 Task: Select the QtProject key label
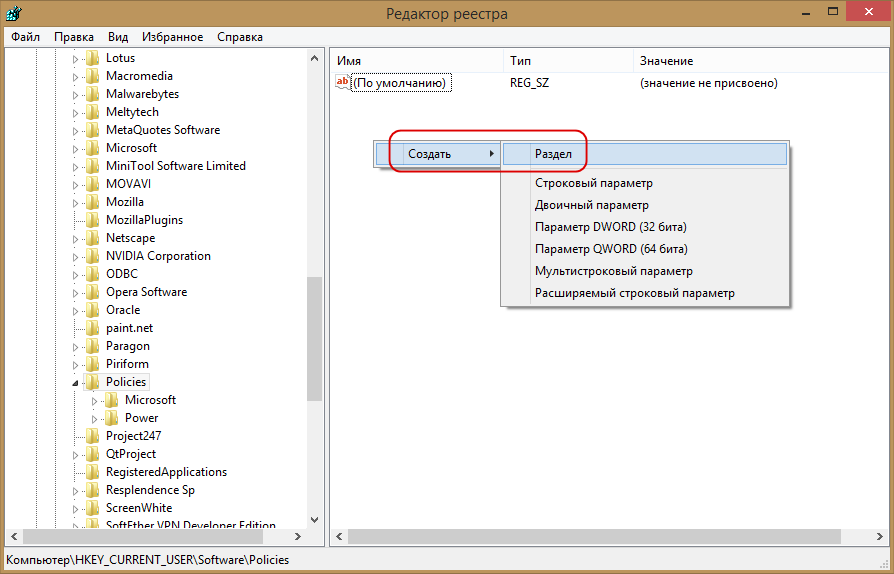131,454
